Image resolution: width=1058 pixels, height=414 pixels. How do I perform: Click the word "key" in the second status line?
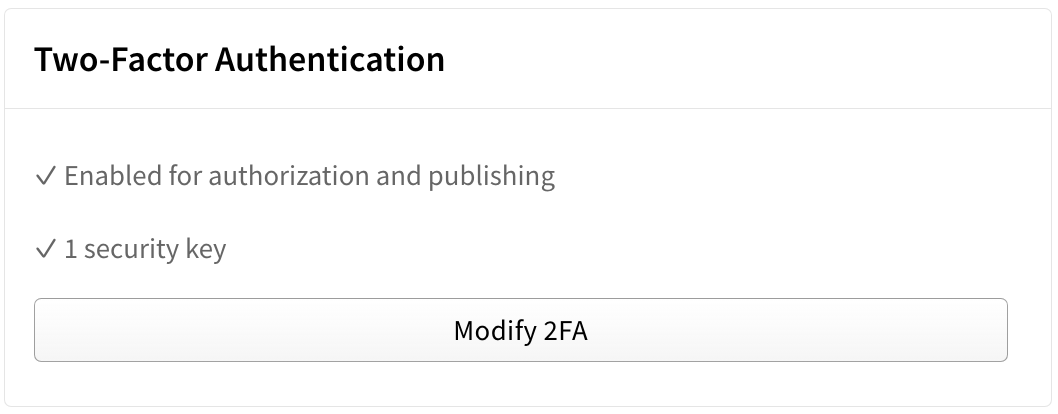tap(205, 250)
